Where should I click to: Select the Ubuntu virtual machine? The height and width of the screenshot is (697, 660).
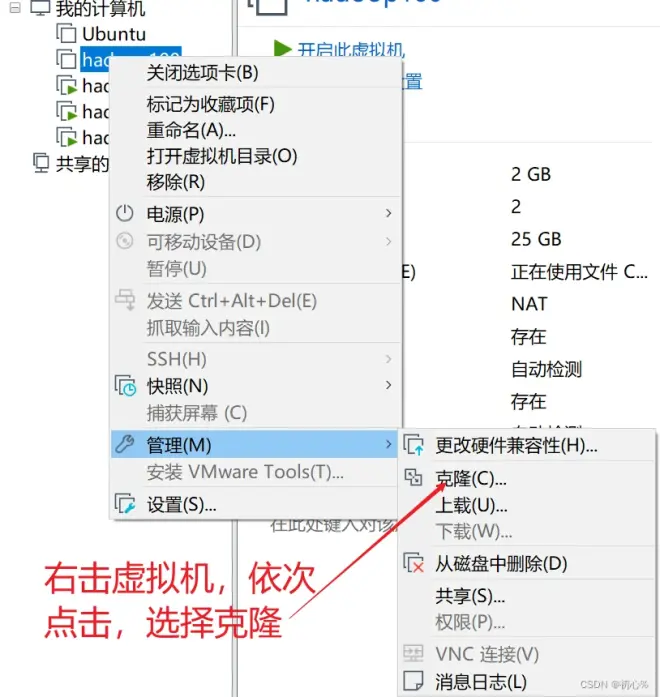(113, 34)
